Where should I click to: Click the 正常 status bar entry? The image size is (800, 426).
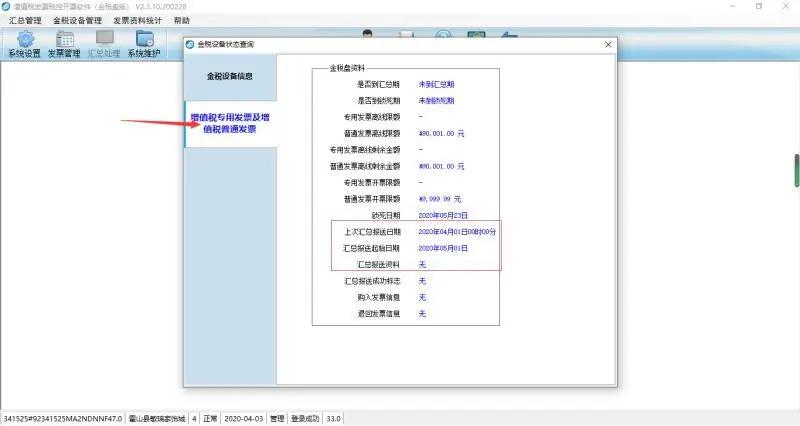pos(210,418)
